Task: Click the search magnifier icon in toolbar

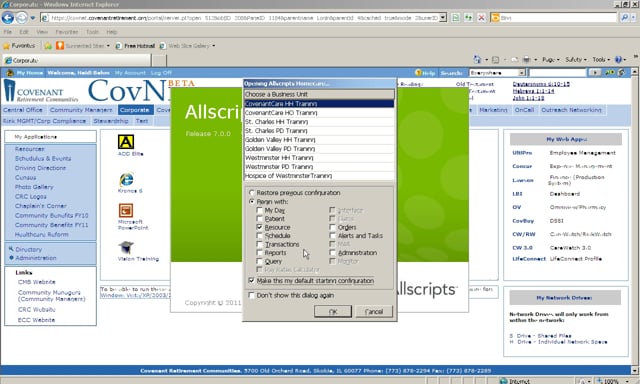Action: (x=624, y=18)
